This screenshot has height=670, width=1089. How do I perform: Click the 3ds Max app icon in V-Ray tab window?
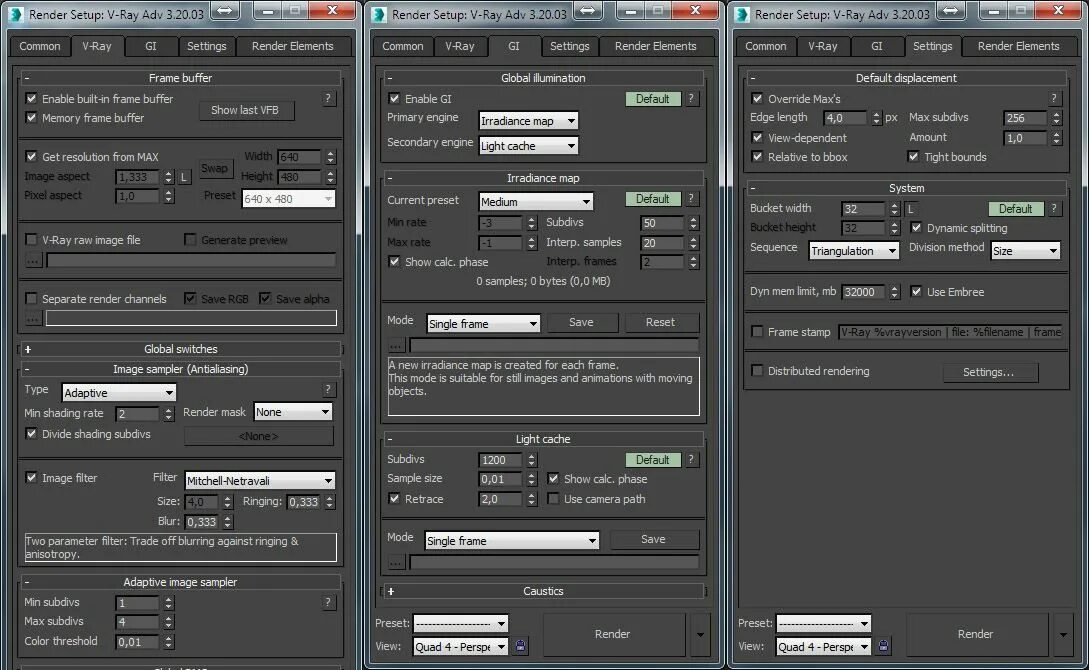click(x=15, y=13)
